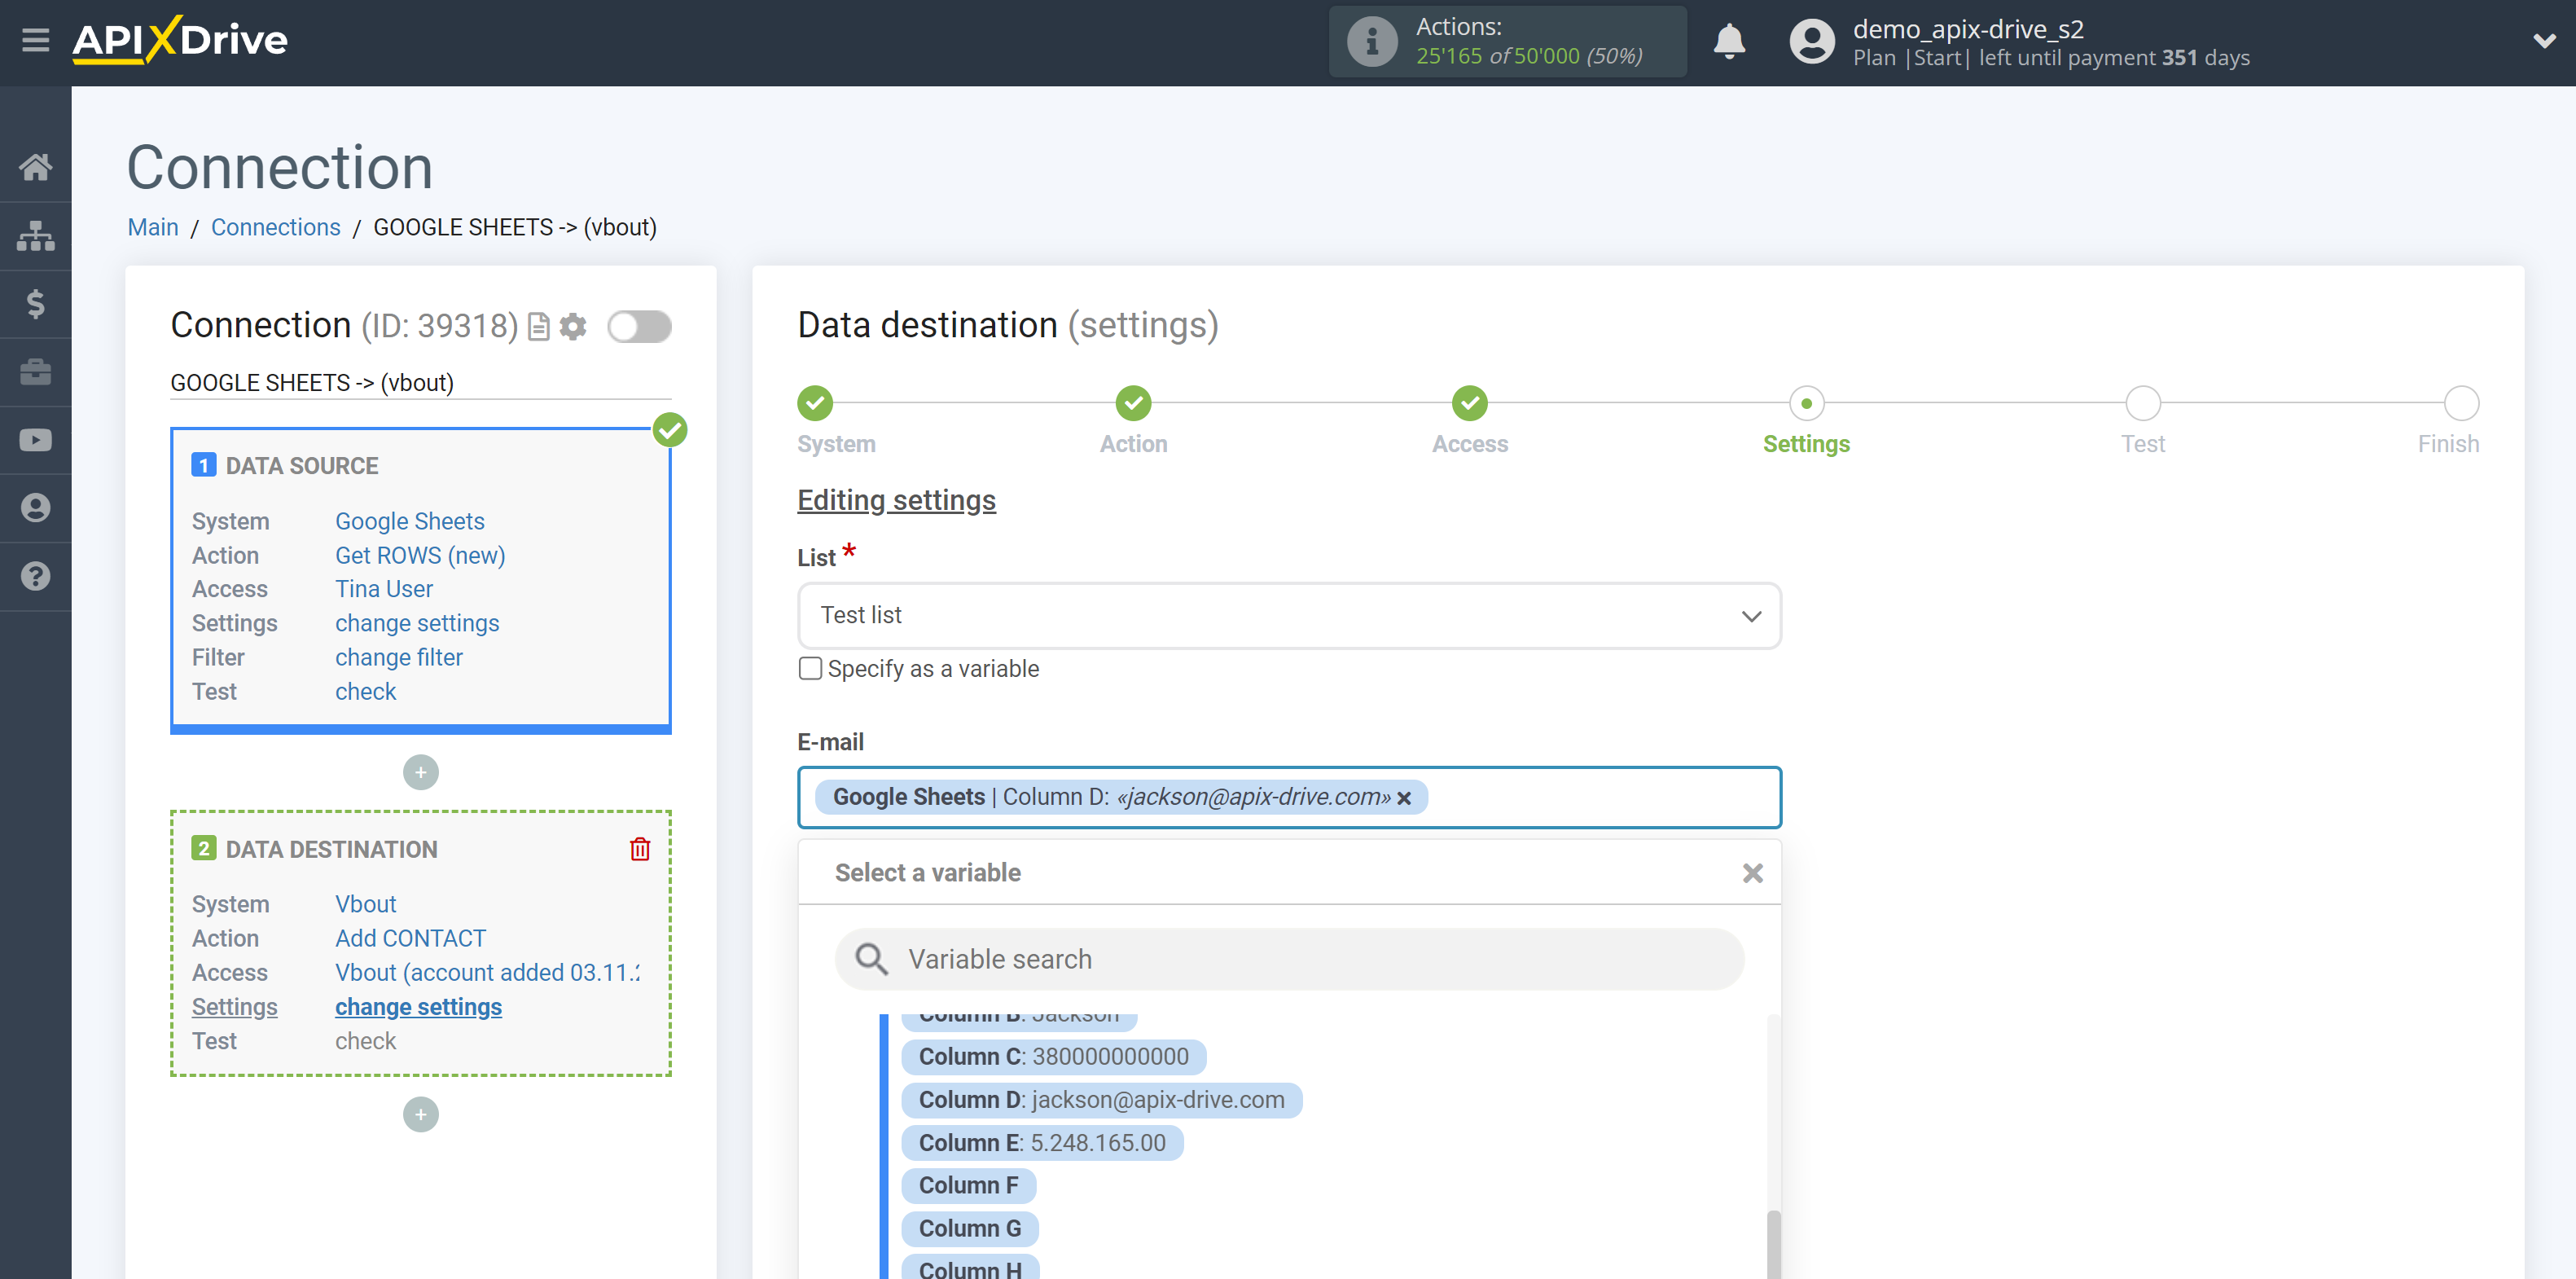Select variable Column F
This screenshot has height=1279, width=2576.
pyautogui.click(x=968, y=1185)
